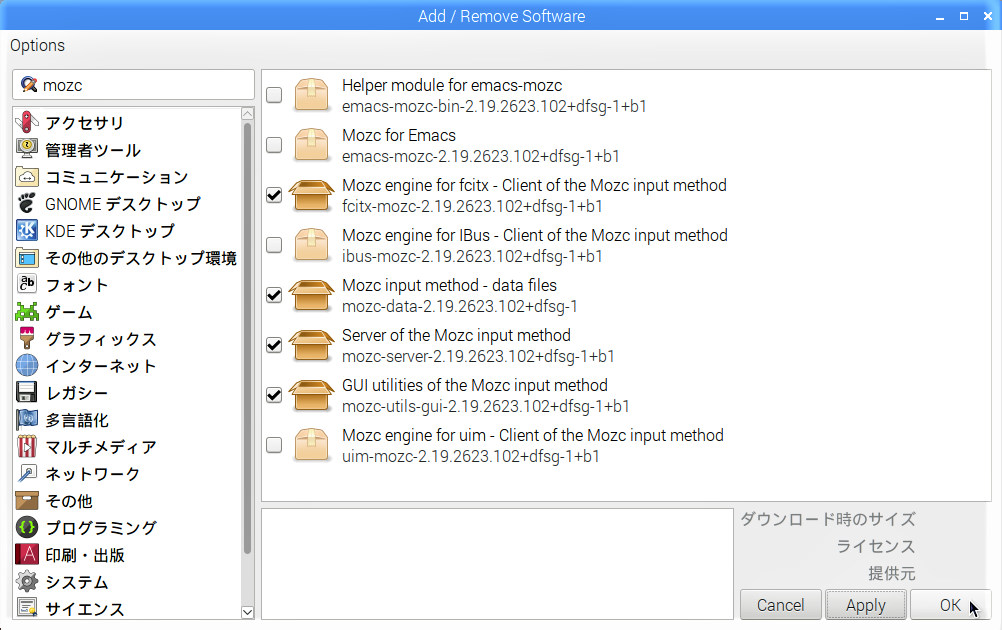Select 'Server of the Mozc input method'
Screen dimensions: 1002x630
pyautogui.click(x=456, y=335)
